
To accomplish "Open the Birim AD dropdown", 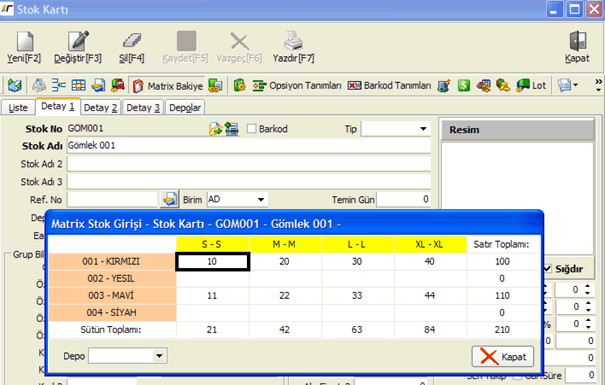I will [261, 199].
